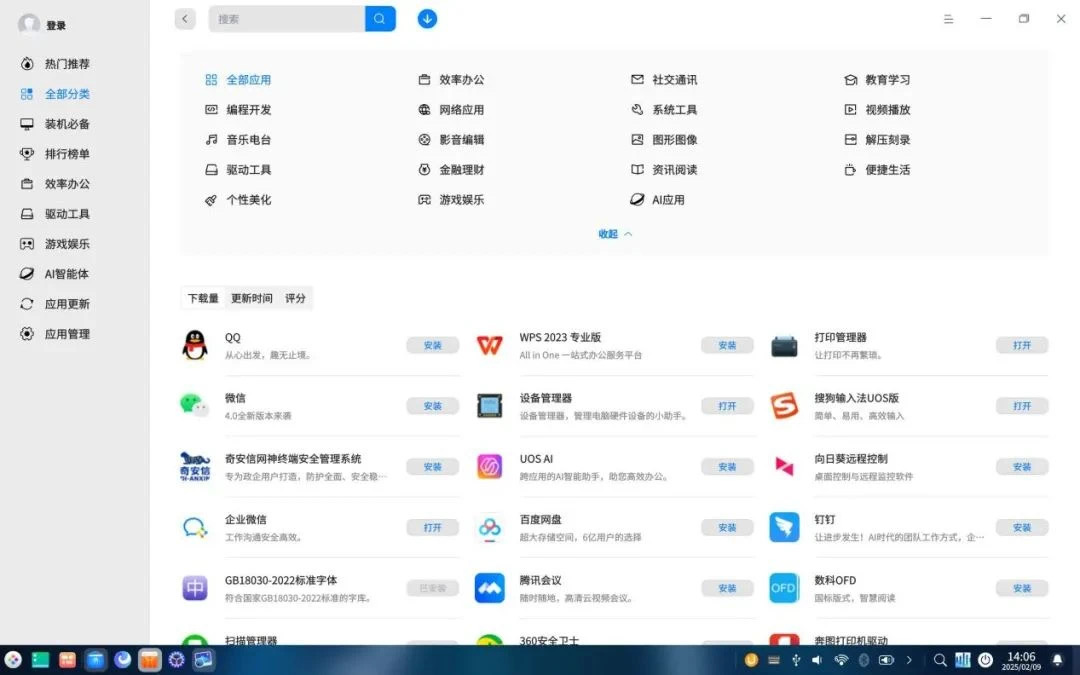Click the 搜狗输入法UOS版 icon
The image size is (1080, 675).
coord(784,406)
